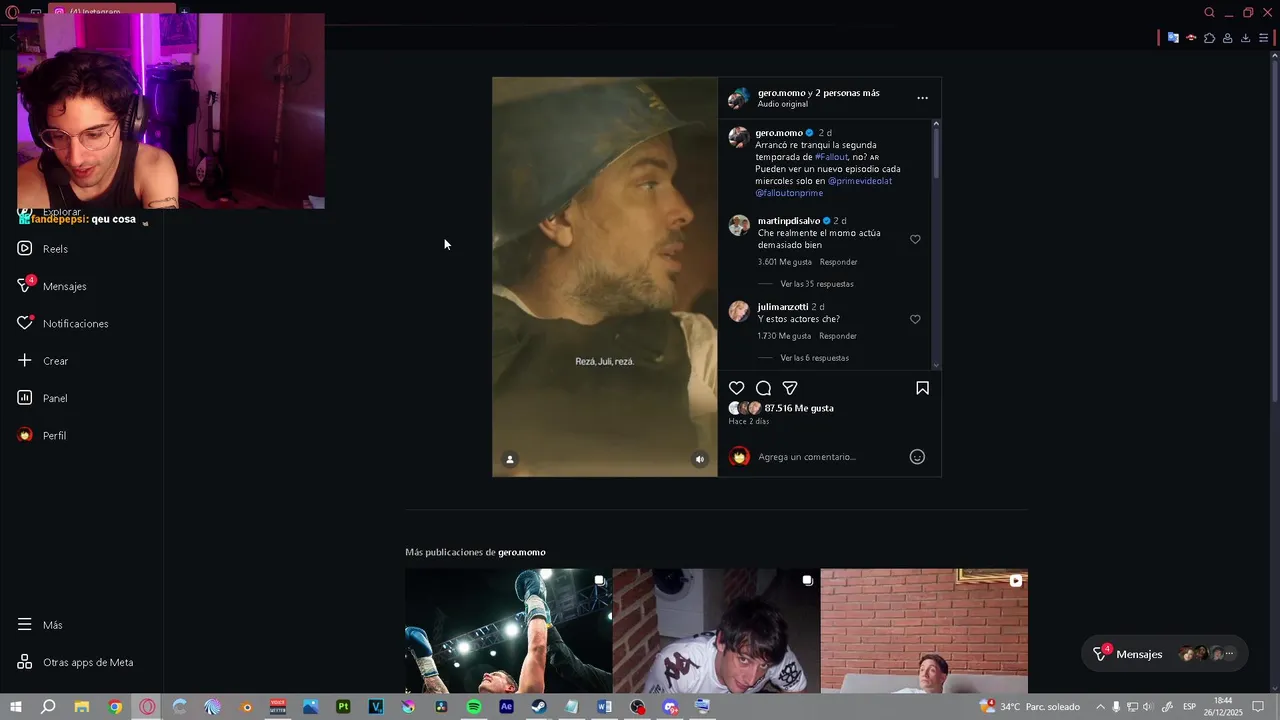
Task: Open the boxing ring post thumbnail
Action: coord(508,631)
